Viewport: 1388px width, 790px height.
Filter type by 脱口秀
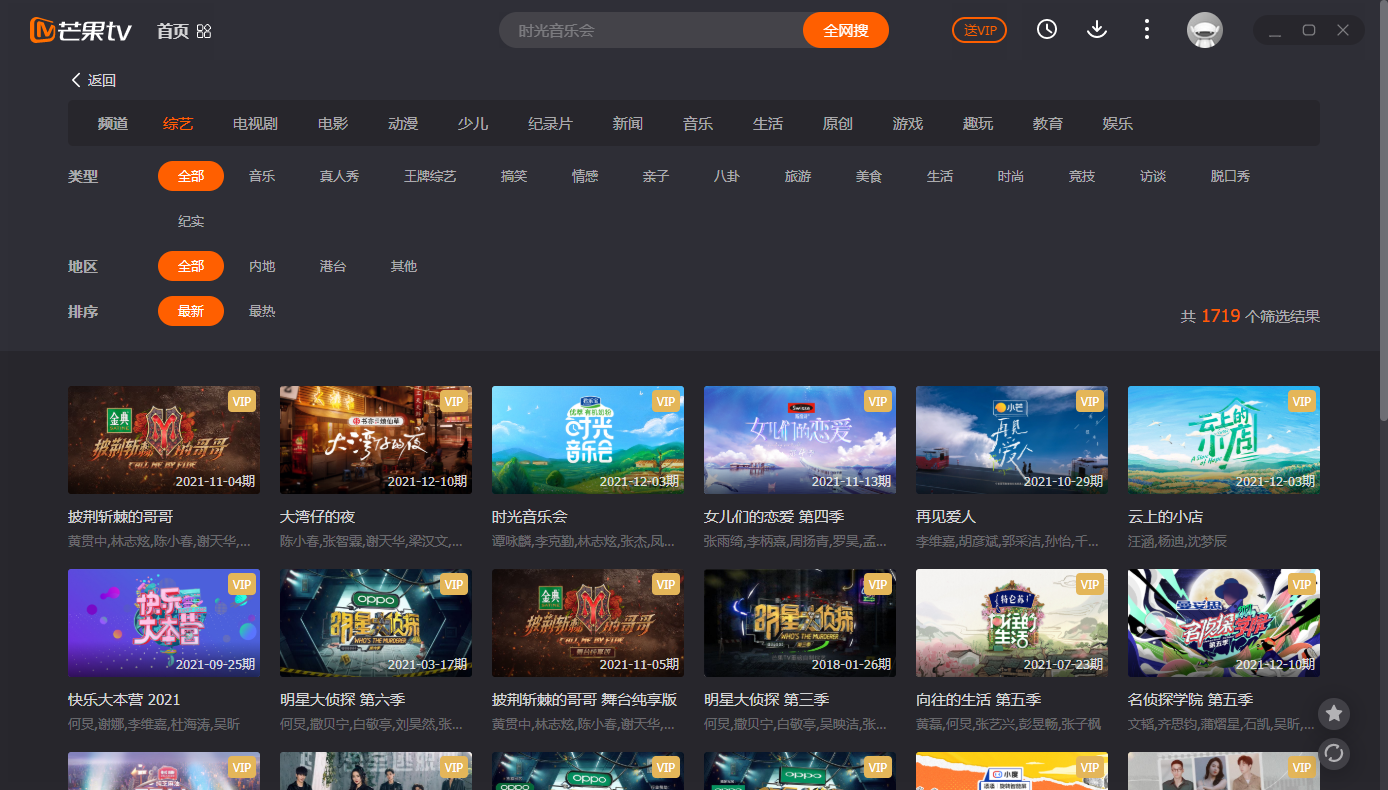pyautogui.click(x=1230, y=176)
